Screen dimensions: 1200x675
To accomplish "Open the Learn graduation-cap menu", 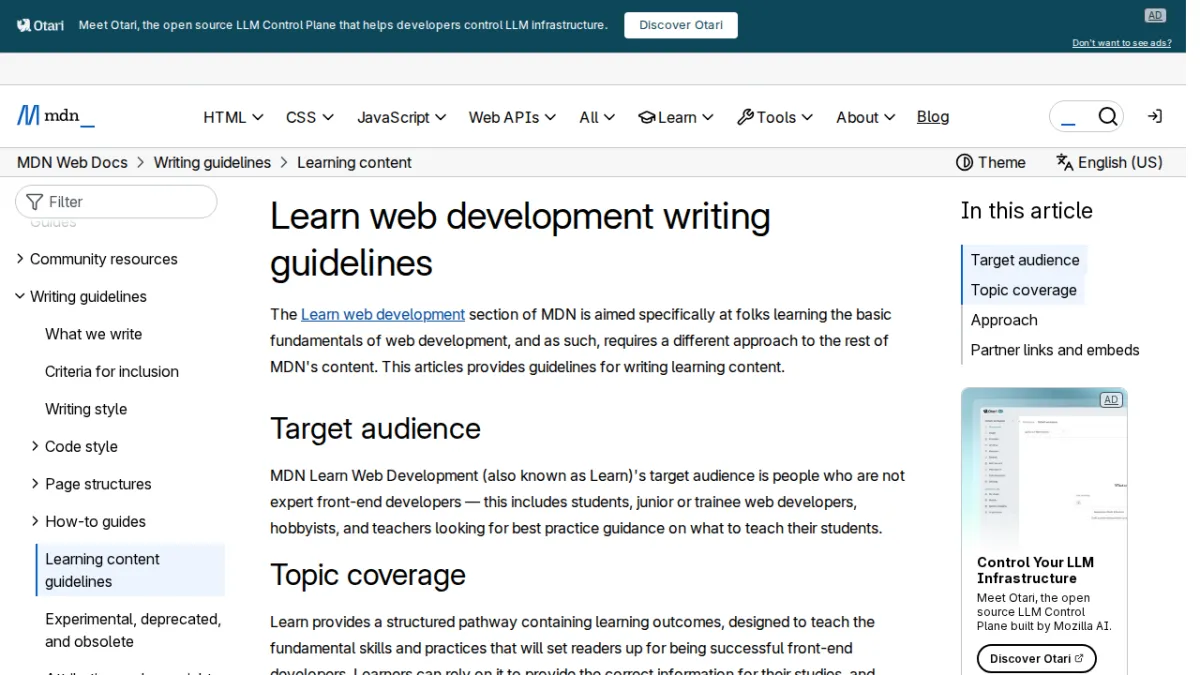I will [676, 117].
